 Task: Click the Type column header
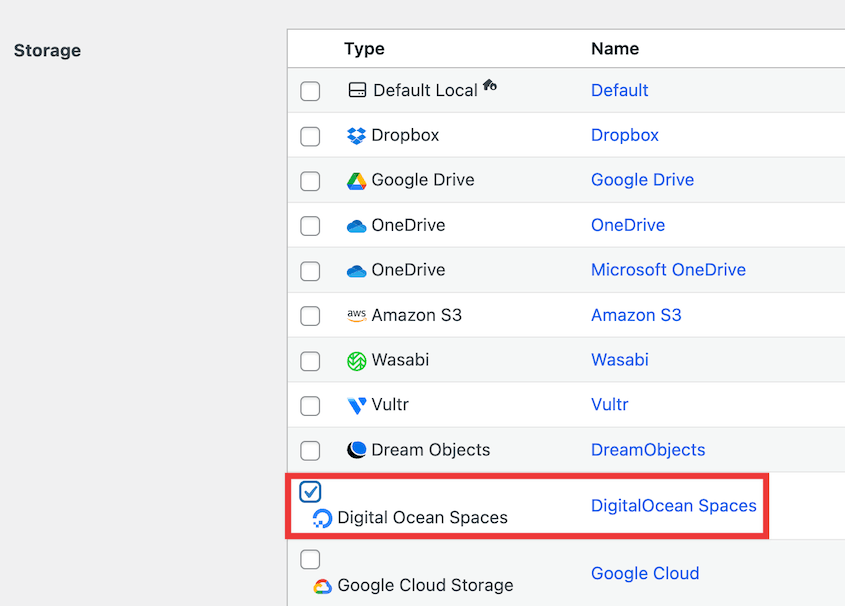point(364,48)
